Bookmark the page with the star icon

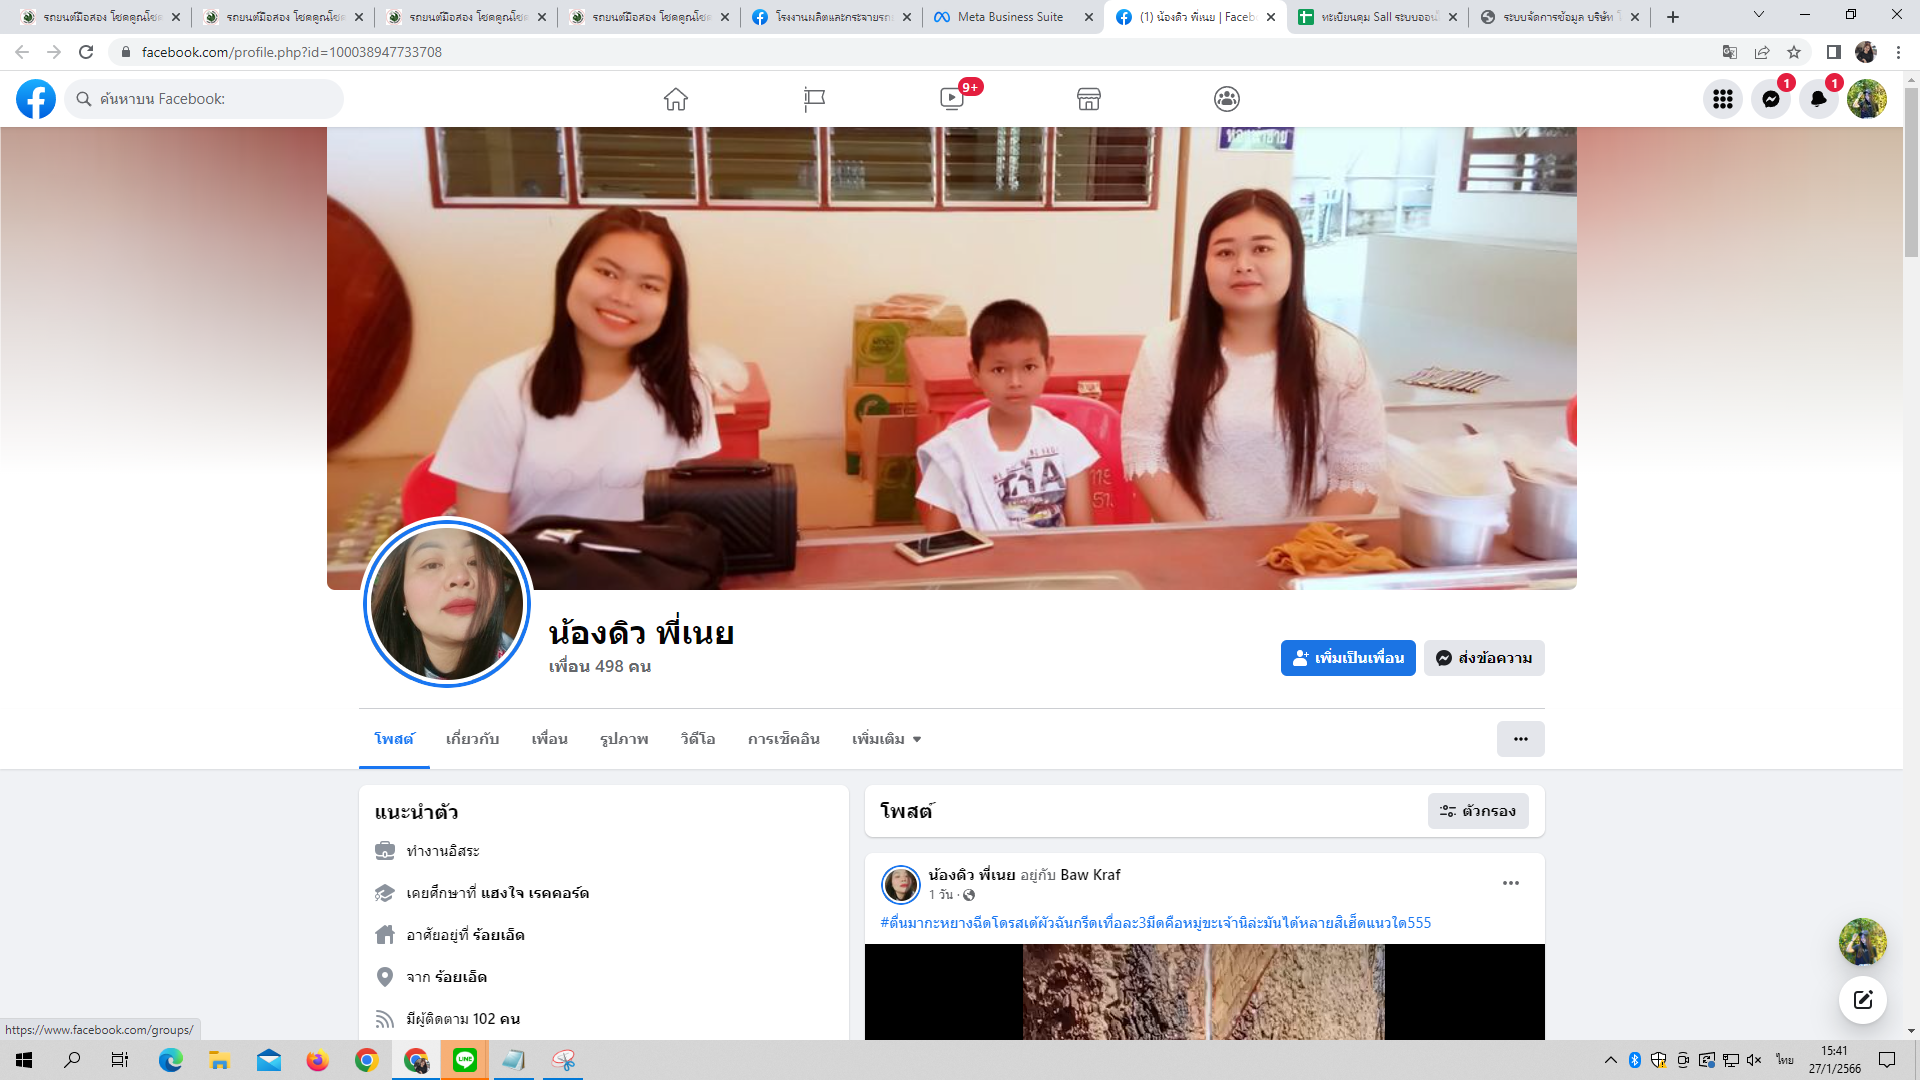pos(1794,52)
